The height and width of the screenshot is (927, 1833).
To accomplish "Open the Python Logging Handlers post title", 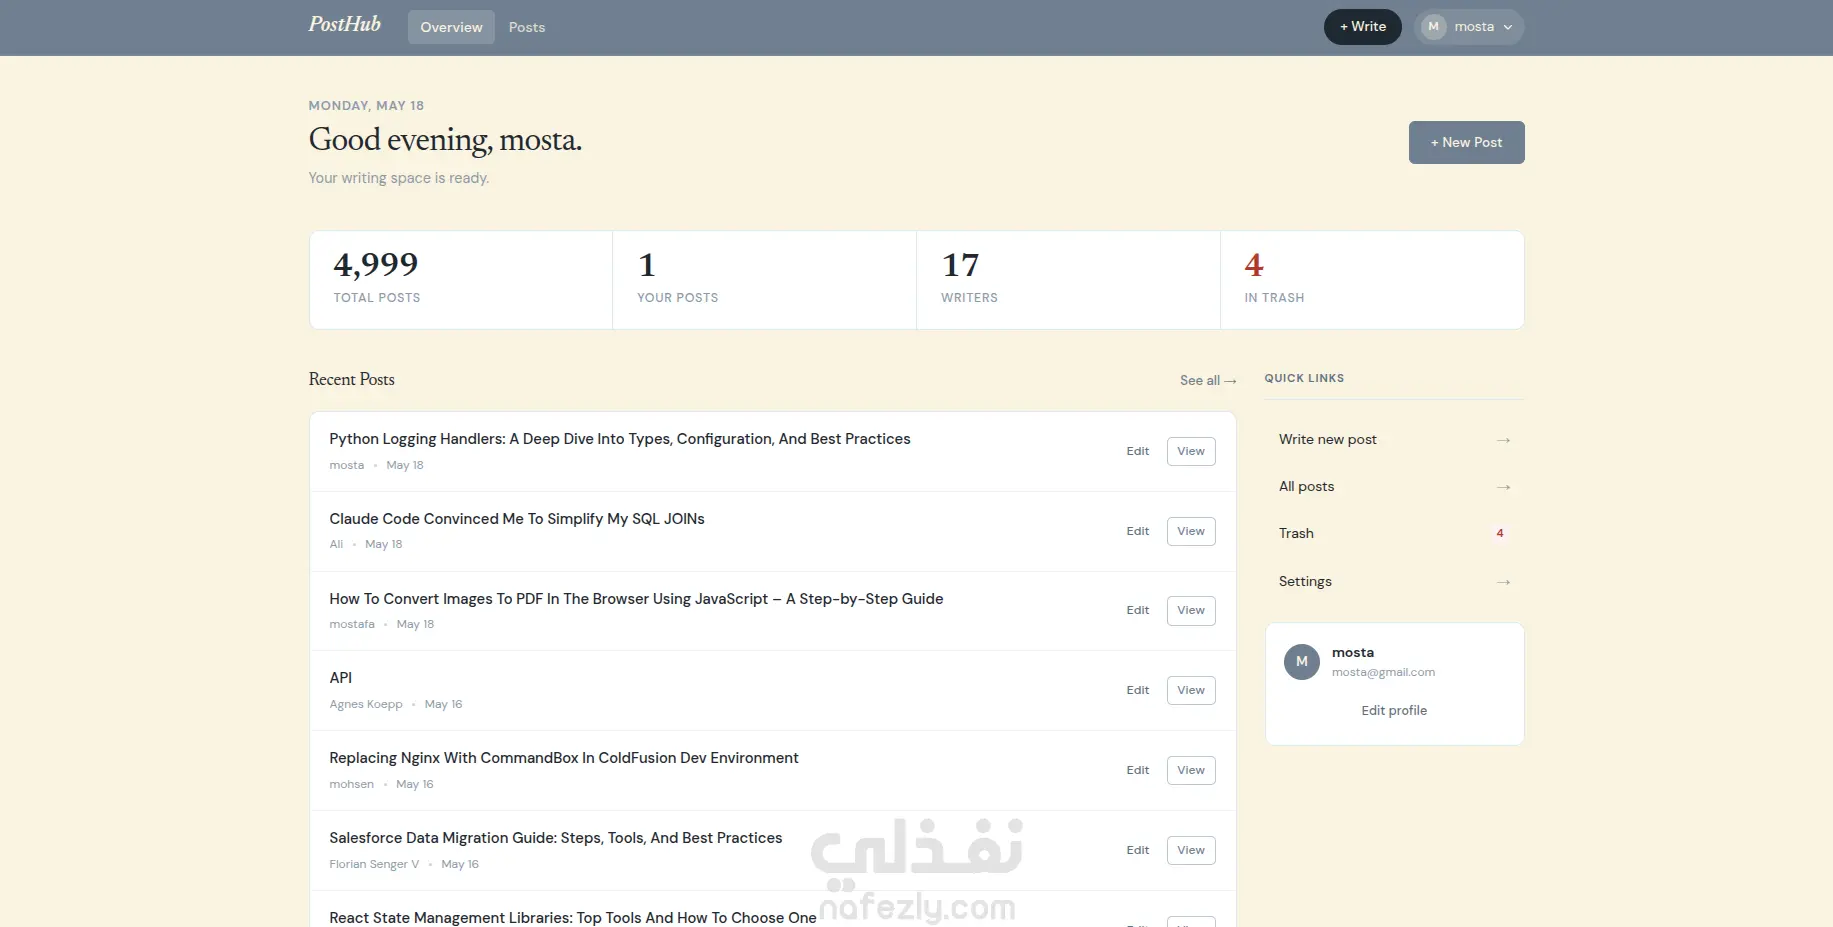I will 620,439.
